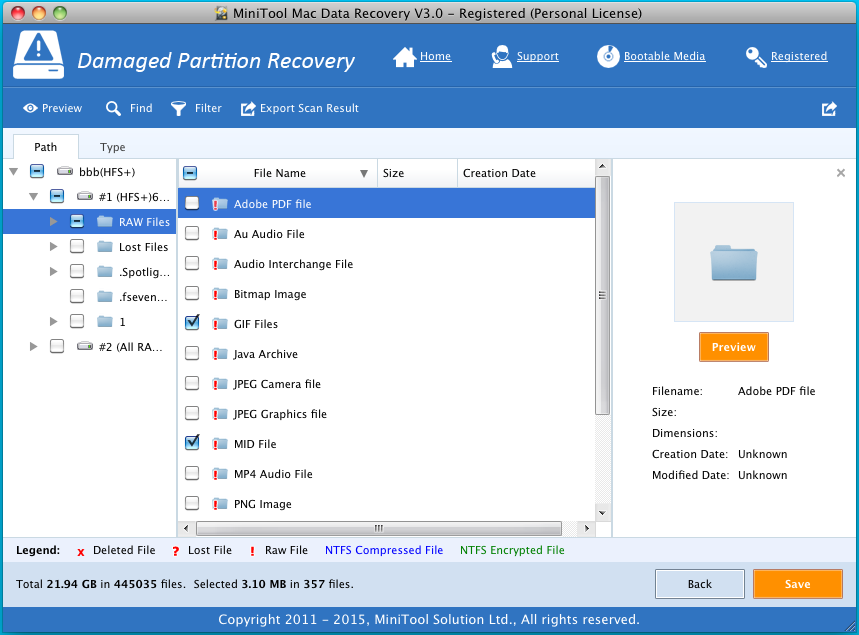Click the Find magnifier icon
Viewport: 859px width, 635px height.
(113, 108)
